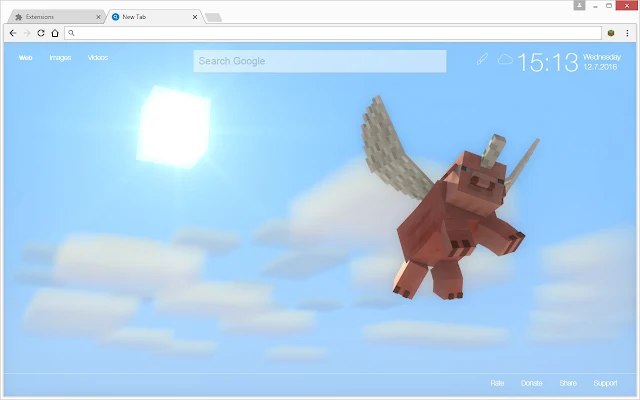The image size is (640, 400).
Task: Click the paintbrush customize icon
Action: click(482, 59)
